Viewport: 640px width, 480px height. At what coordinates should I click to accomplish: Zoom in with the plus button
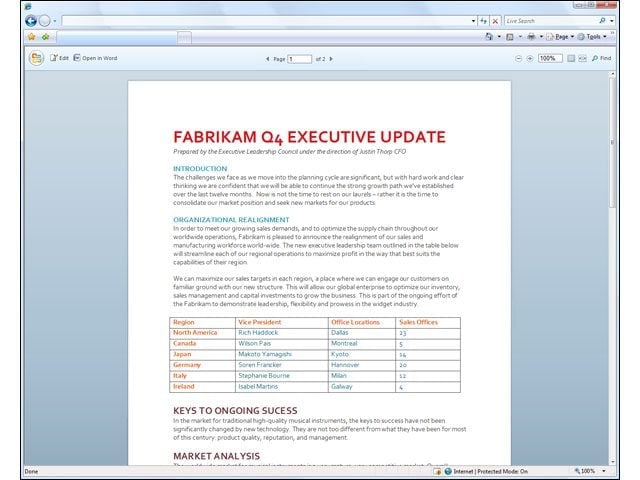[x=530, y=58]
